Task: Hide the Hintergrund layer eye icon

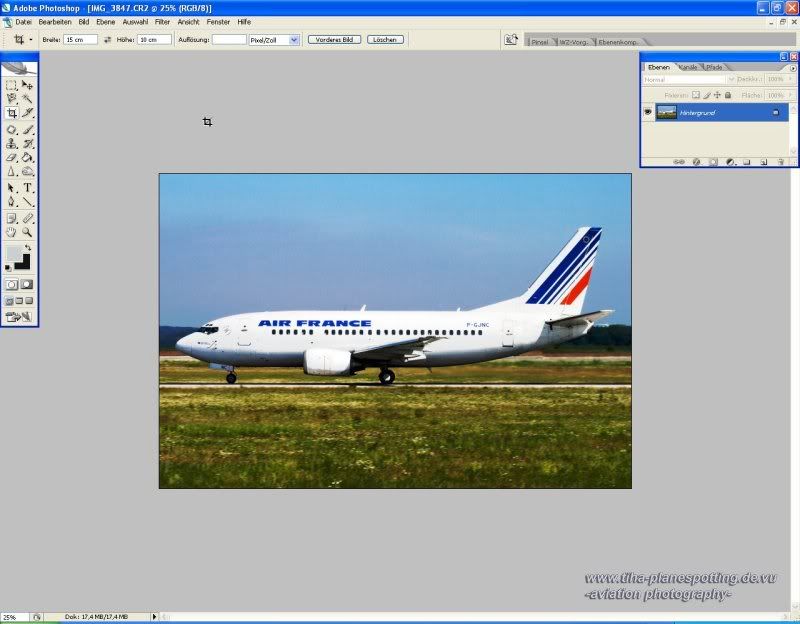Action: click(648, 112)
